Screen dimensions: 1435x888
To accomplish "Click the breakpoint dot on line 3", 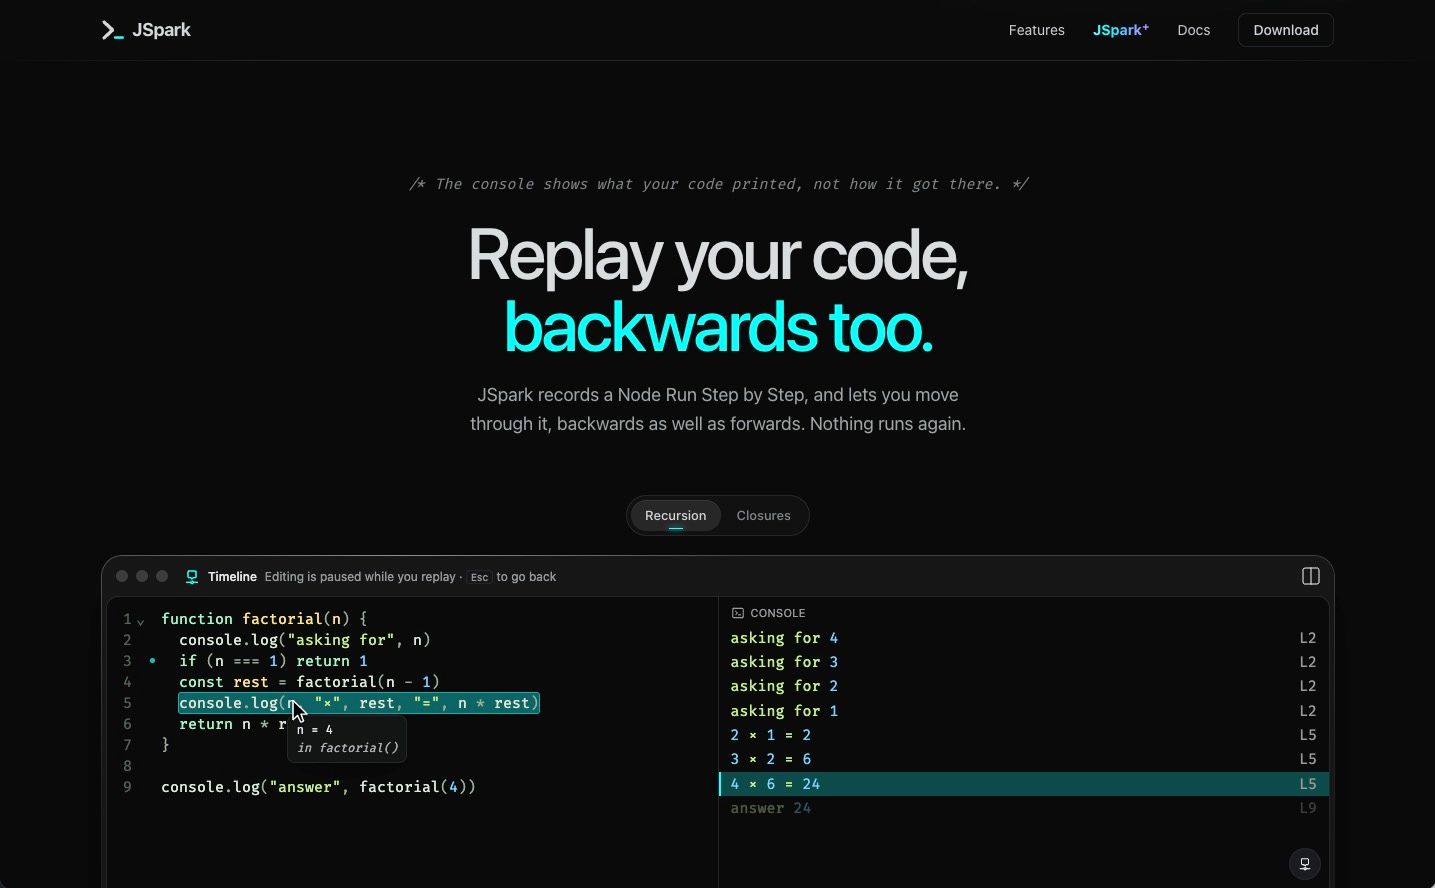I will 152,661.
